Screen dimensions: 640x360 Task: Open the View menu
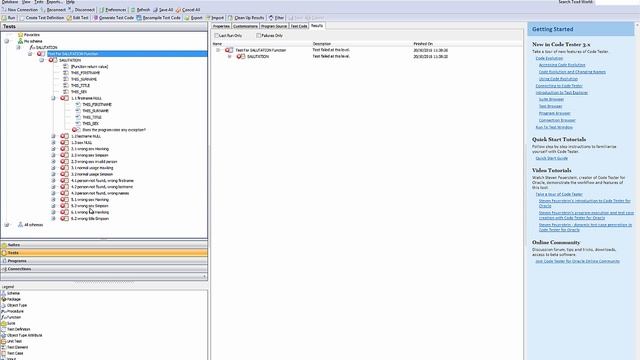pos(26,2)
